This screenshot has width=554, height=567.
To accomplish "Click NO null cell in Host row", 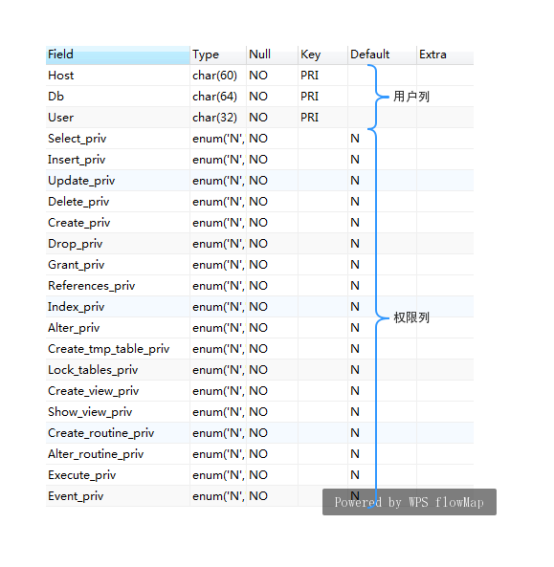I will click(272, 76).
